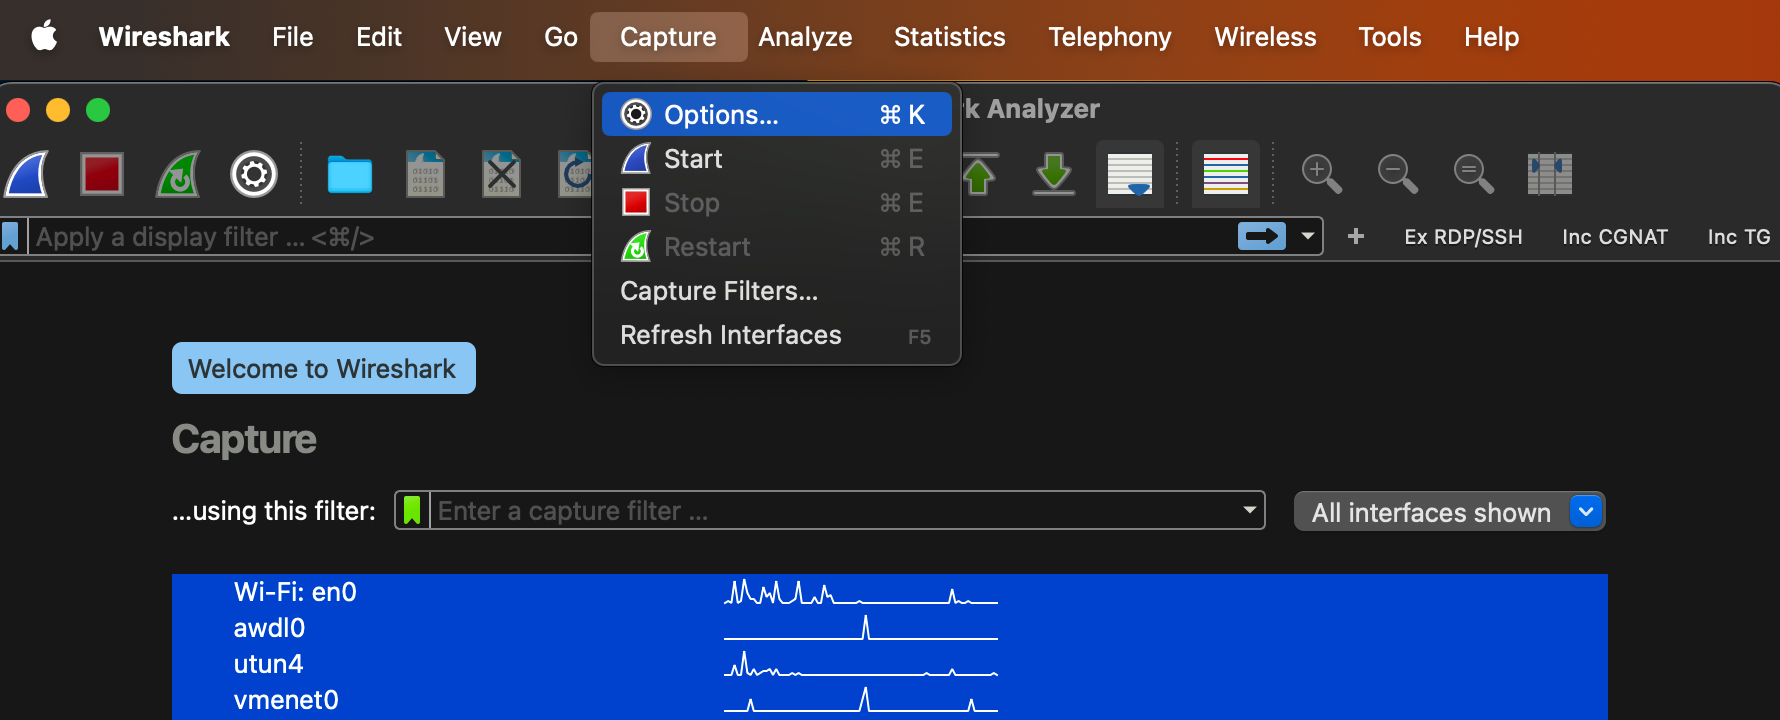Click the Wi-Fi: en0 traffic sparkline
The image size is (1780, 720).
click(861, 592)
